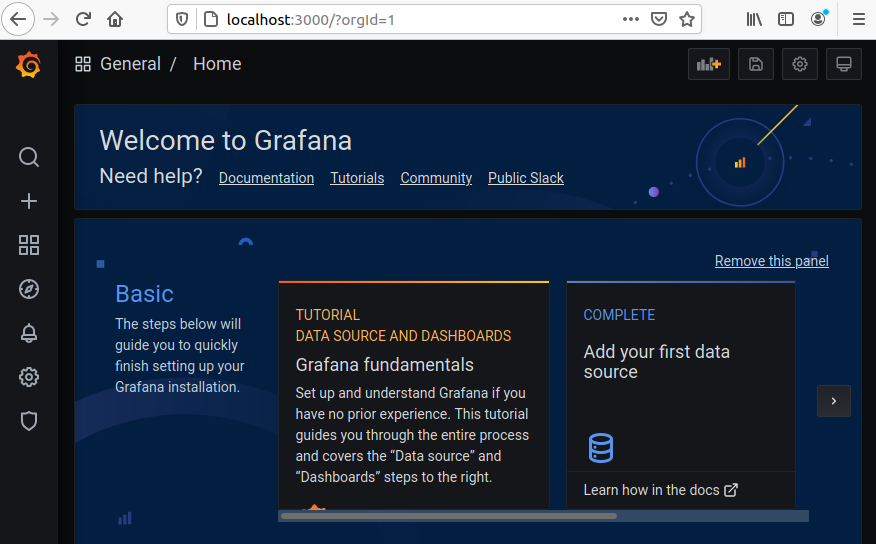The width and height of the screenshot is (876, 544).
Task: Open the Community link
Action: [436, 178]
